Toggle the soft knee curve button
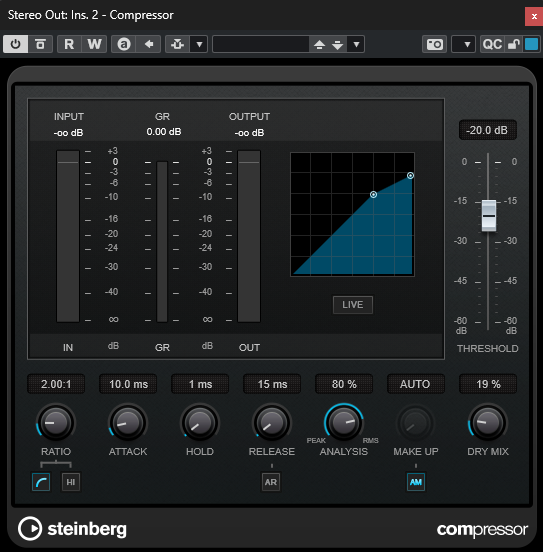This screenshot has width=543, height=552. point(41,482)
